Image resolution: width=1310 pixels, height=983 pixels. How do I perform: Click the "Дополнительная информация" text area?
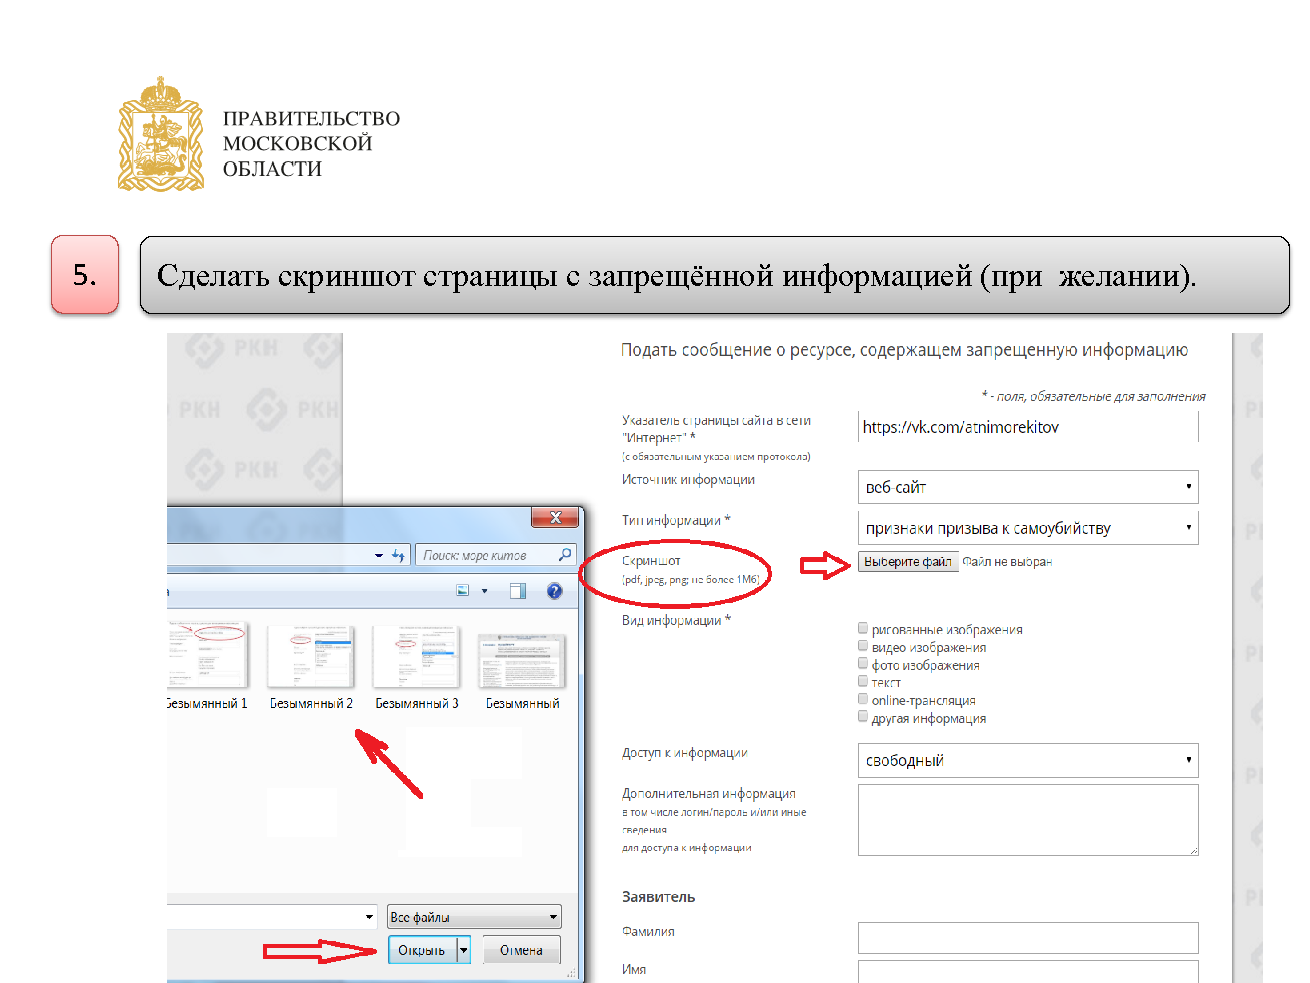click(x=1028, y=820)
